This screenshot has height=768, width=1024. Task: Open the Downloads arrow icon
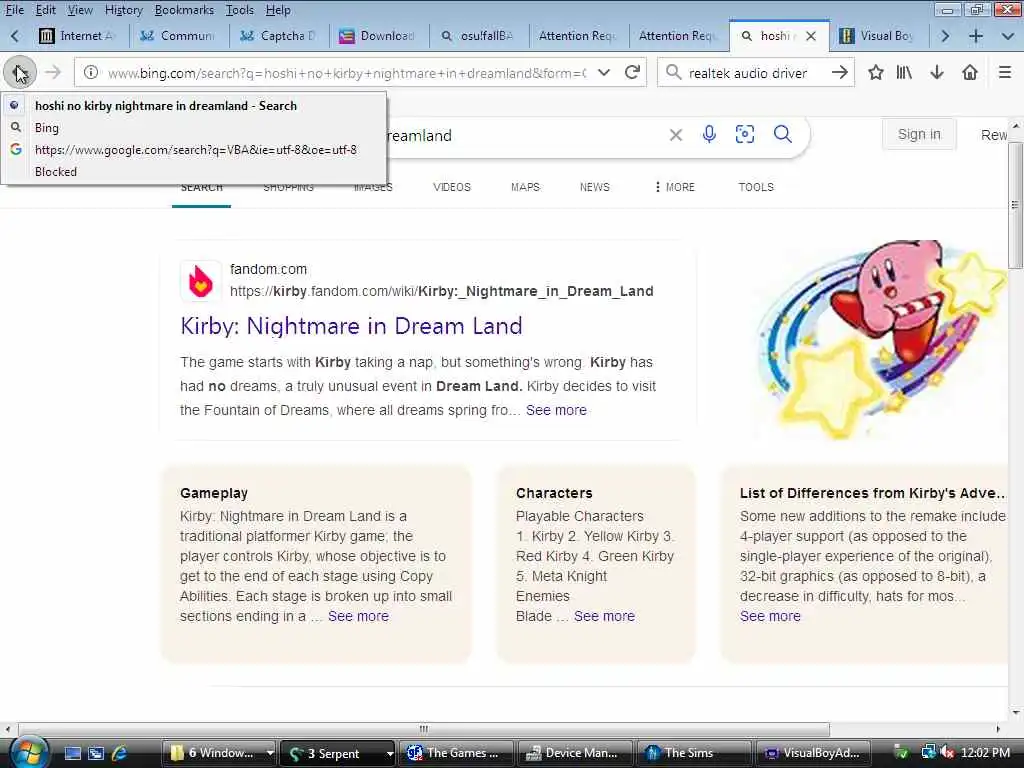[x=937, y=72]
